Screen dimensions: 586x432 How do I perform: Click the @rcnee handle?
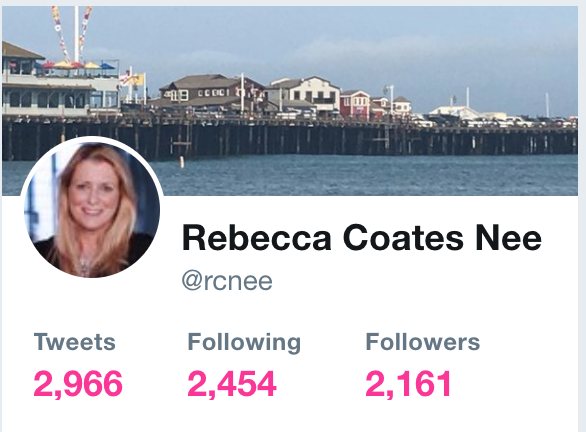[x=227, y=281]
